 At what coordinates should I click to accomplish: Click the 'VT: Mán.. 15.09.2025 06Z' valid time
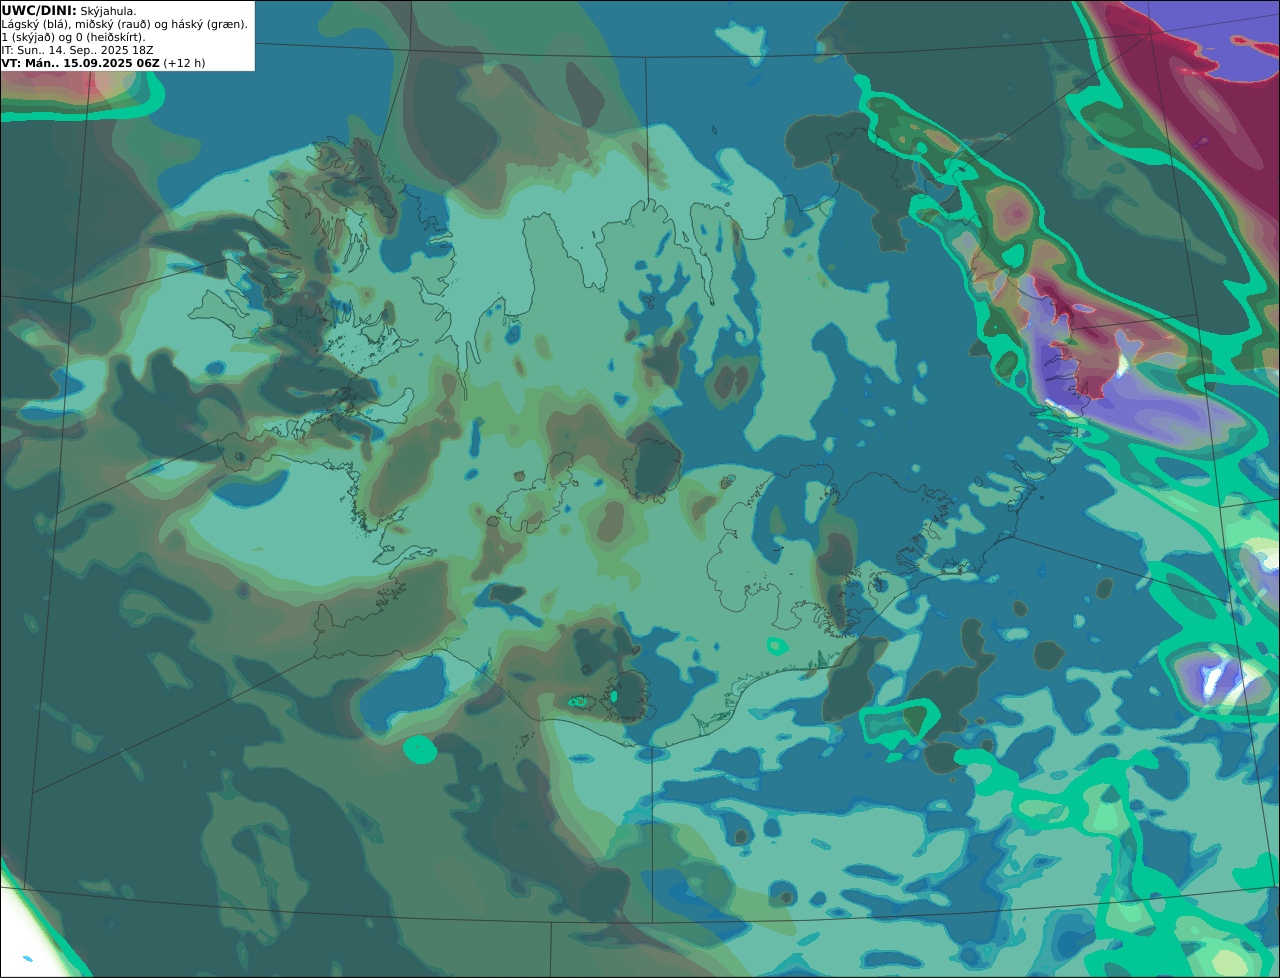(x=80, y=63)
